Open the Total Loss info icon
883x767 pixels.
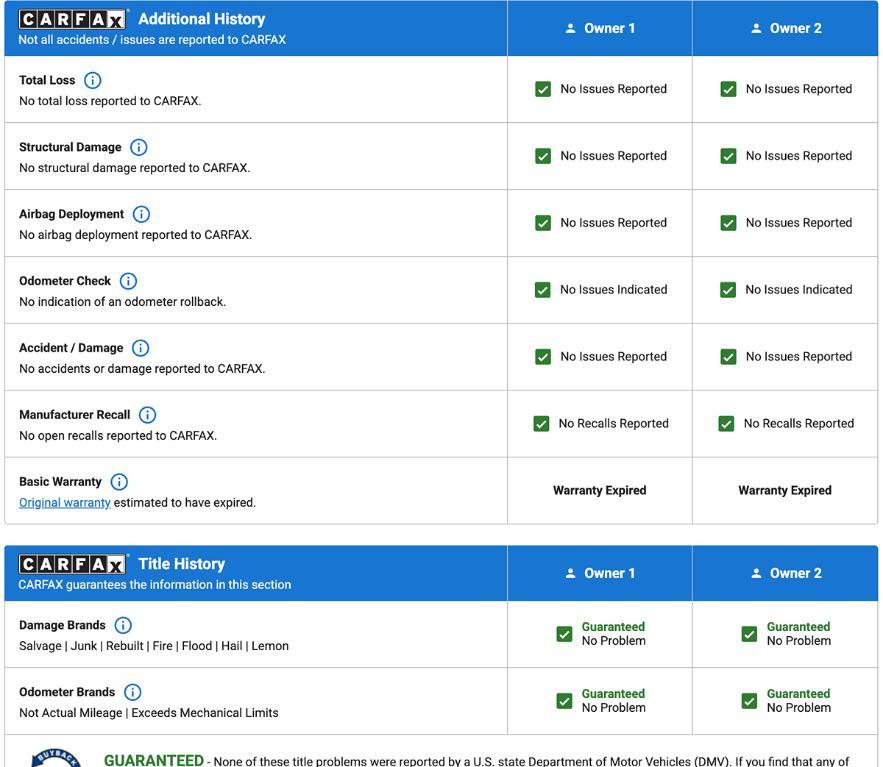pyautogui.click(x=93, y=81)
